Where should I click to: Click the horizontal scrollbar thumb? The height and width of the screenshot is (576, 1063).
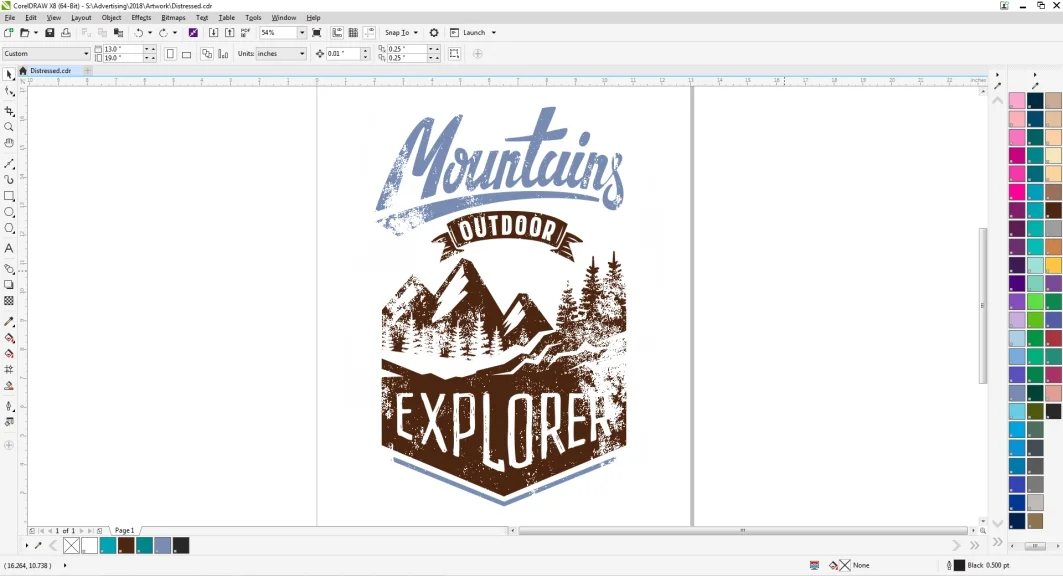tap(742, 531)
